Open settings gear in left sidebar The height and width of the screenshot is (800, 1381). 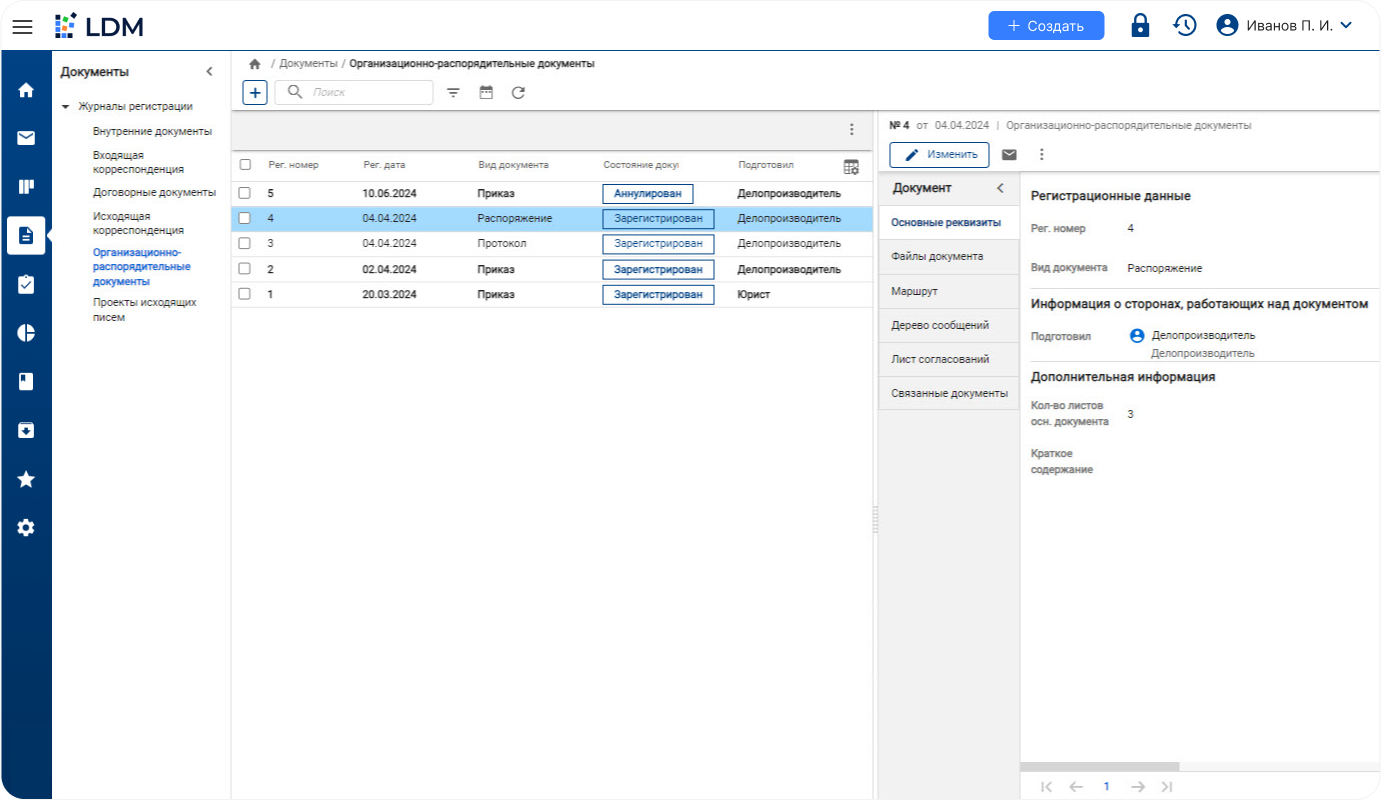pyautogui.click(x=26, y=527)
